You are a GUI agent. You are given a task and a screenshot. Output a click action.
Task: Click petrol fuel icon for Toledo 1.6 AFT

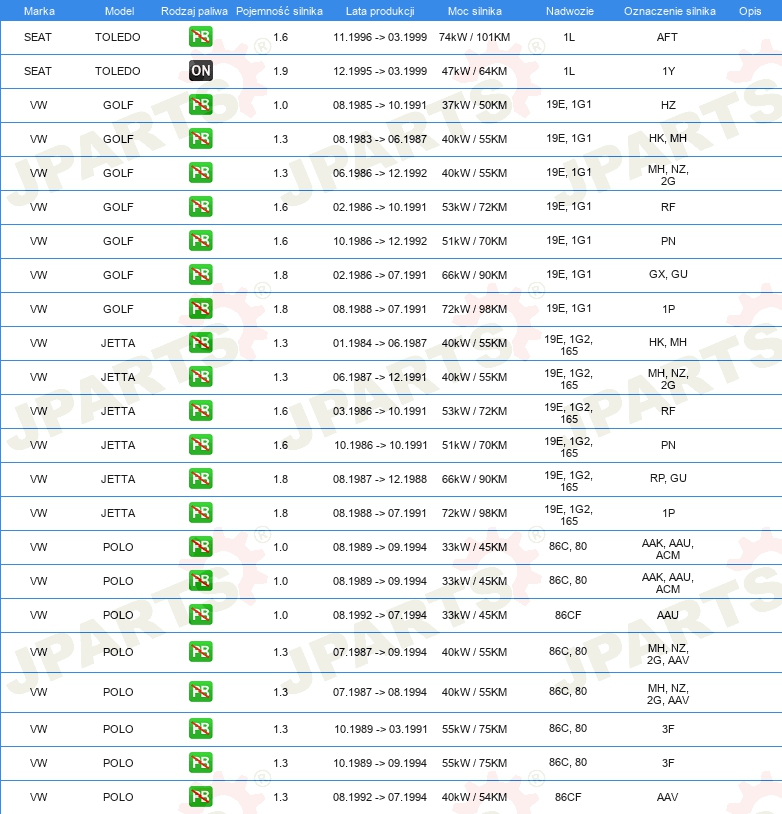[200, 37]
